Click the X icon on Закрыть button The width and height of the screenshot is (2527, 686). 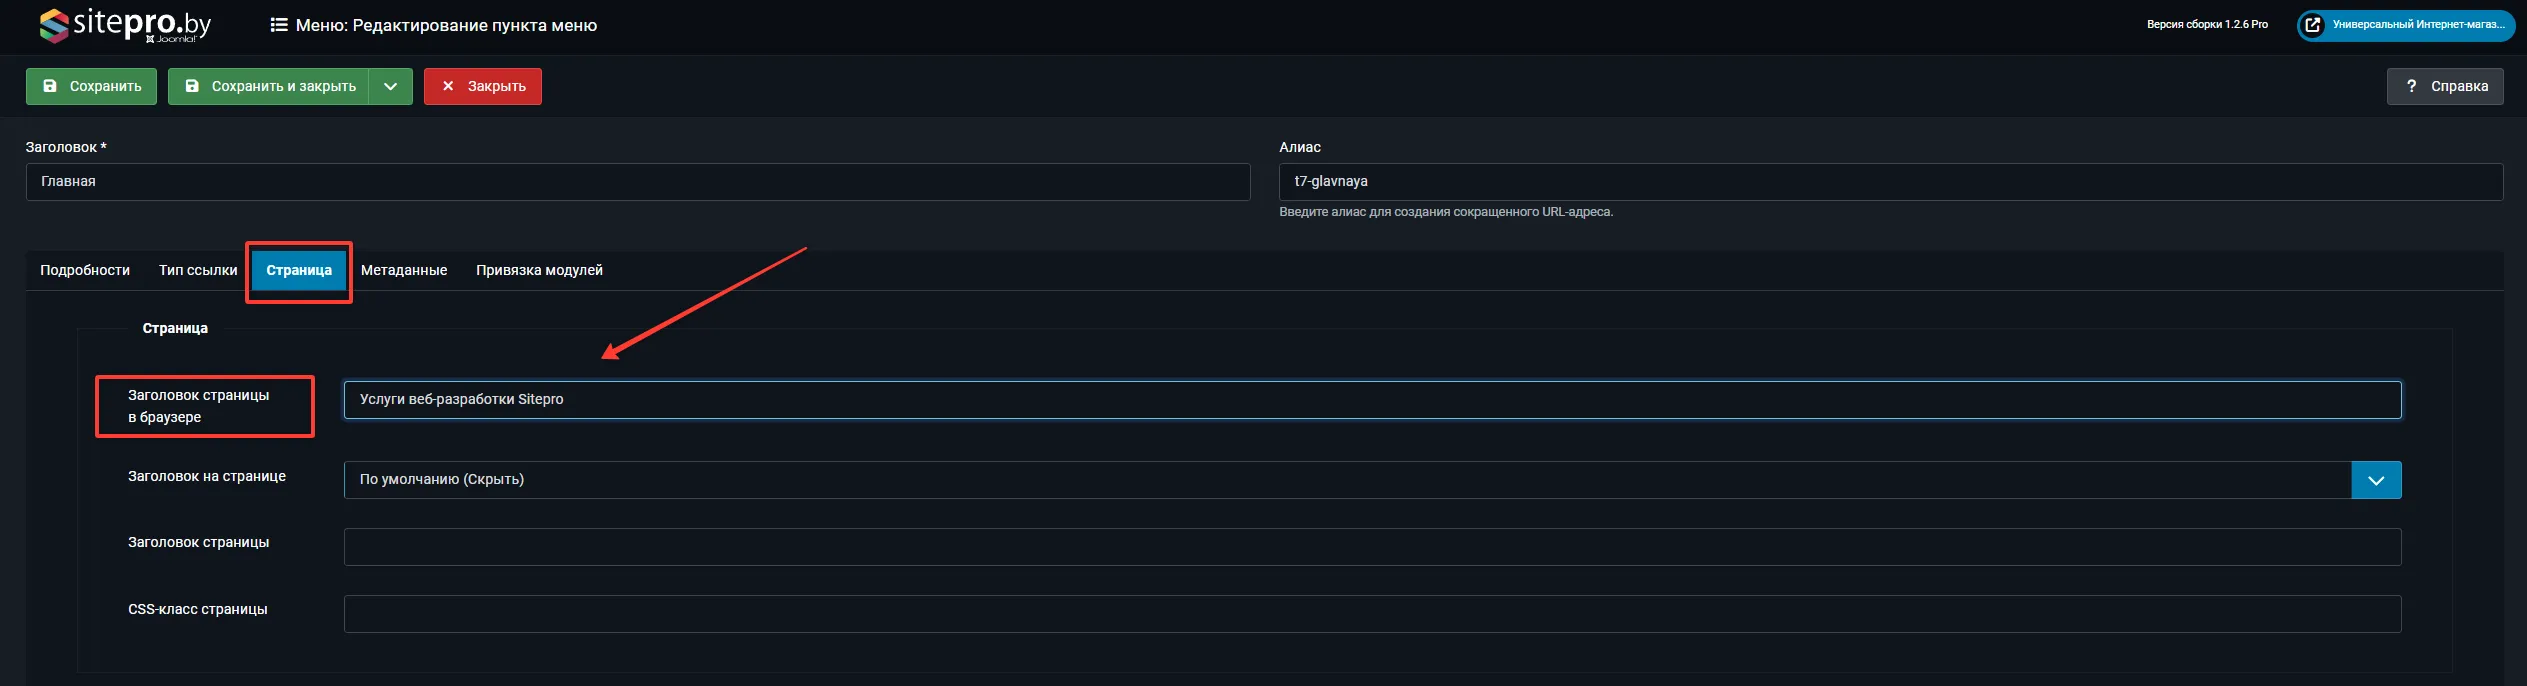coord(448,86)
